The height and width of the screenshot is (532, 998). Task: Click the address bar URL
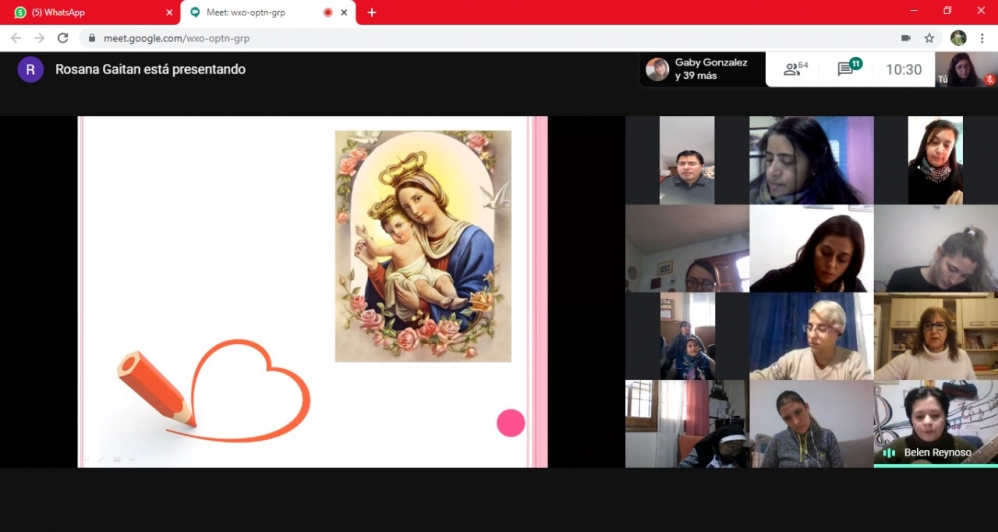(x=176, y=38)
